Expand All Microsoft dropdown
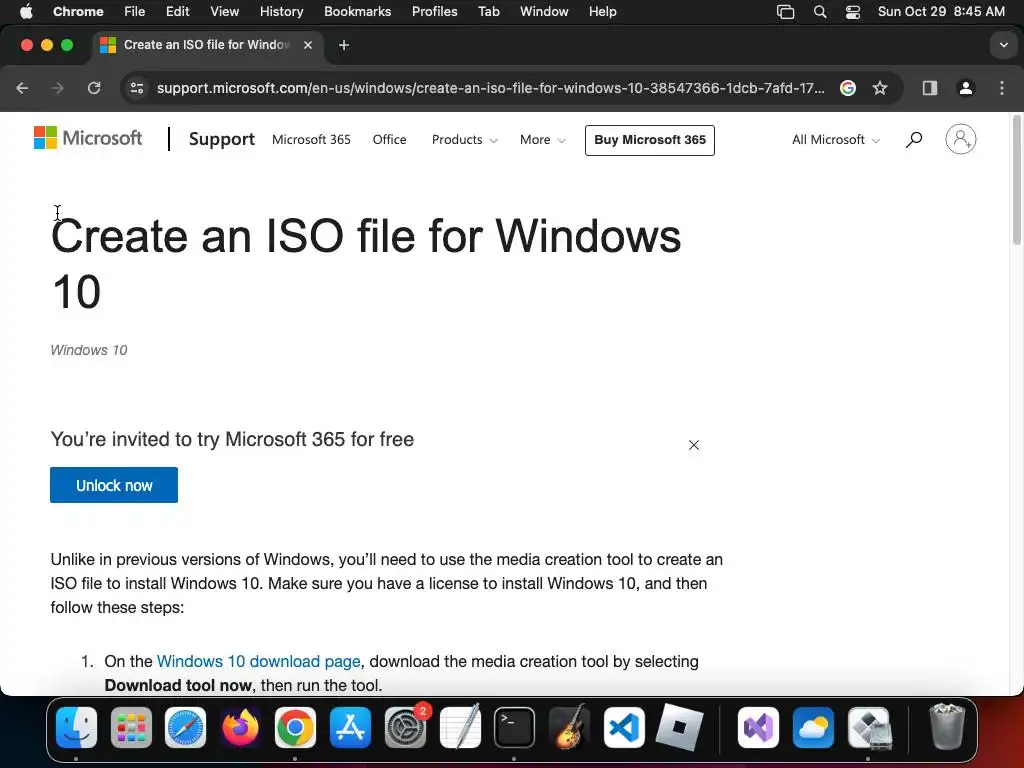This screenshot has width=1024, height=768. point(836,140)
